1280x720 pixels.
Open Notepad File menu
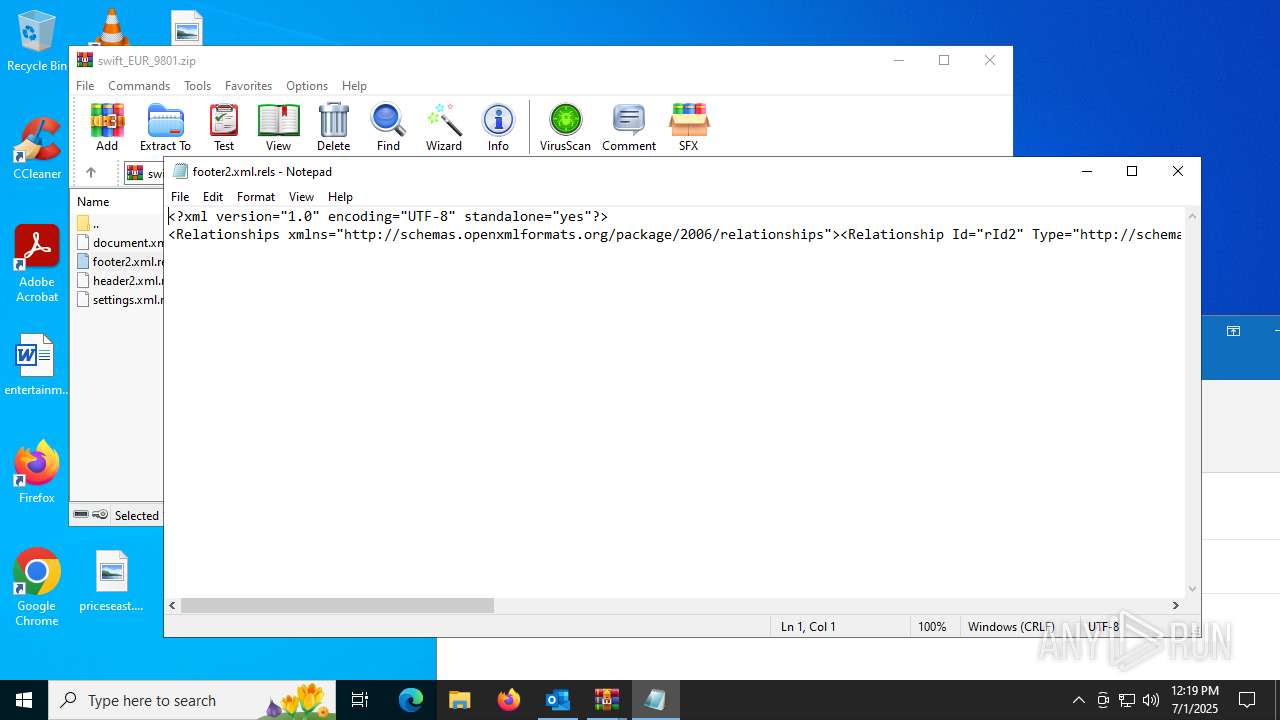(180, 197)
